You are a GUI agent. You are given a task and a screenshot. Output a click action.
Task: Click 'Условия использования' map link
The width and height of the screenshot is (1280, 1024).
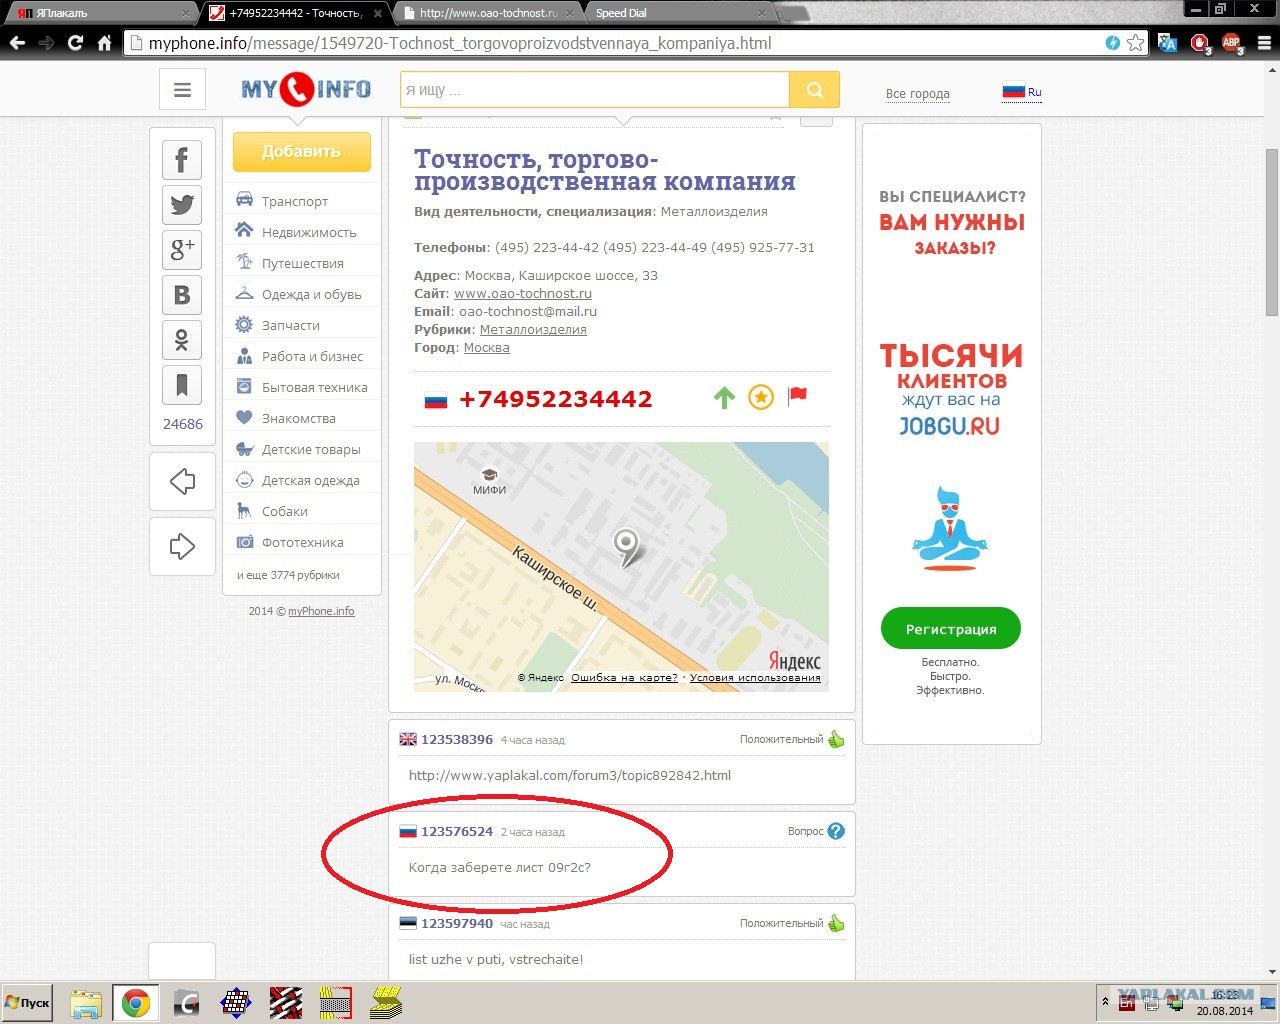tap(755, 677)
